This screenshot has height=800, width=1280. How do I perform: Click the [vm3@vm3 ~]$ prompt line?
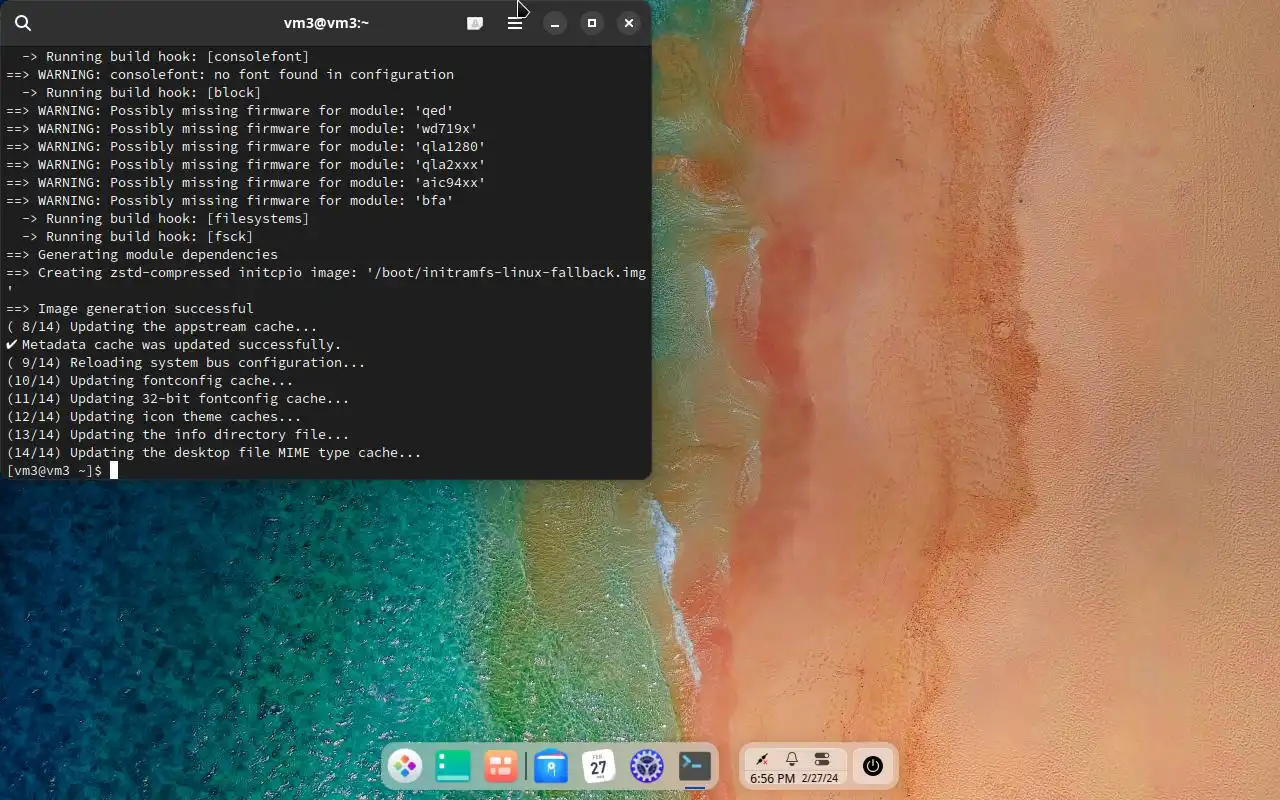[54, 470]
